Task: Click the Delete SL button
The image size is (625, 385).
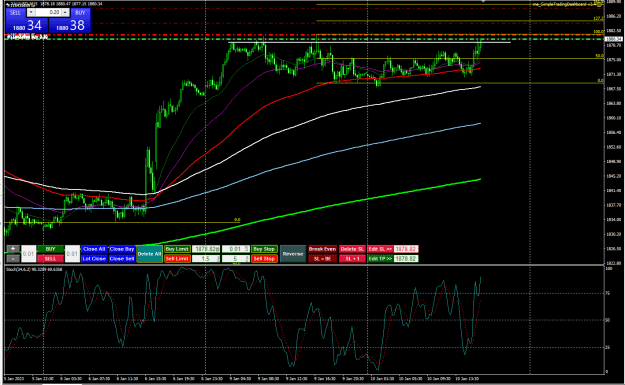Action: pyautogui.click(x=352, y=249)
